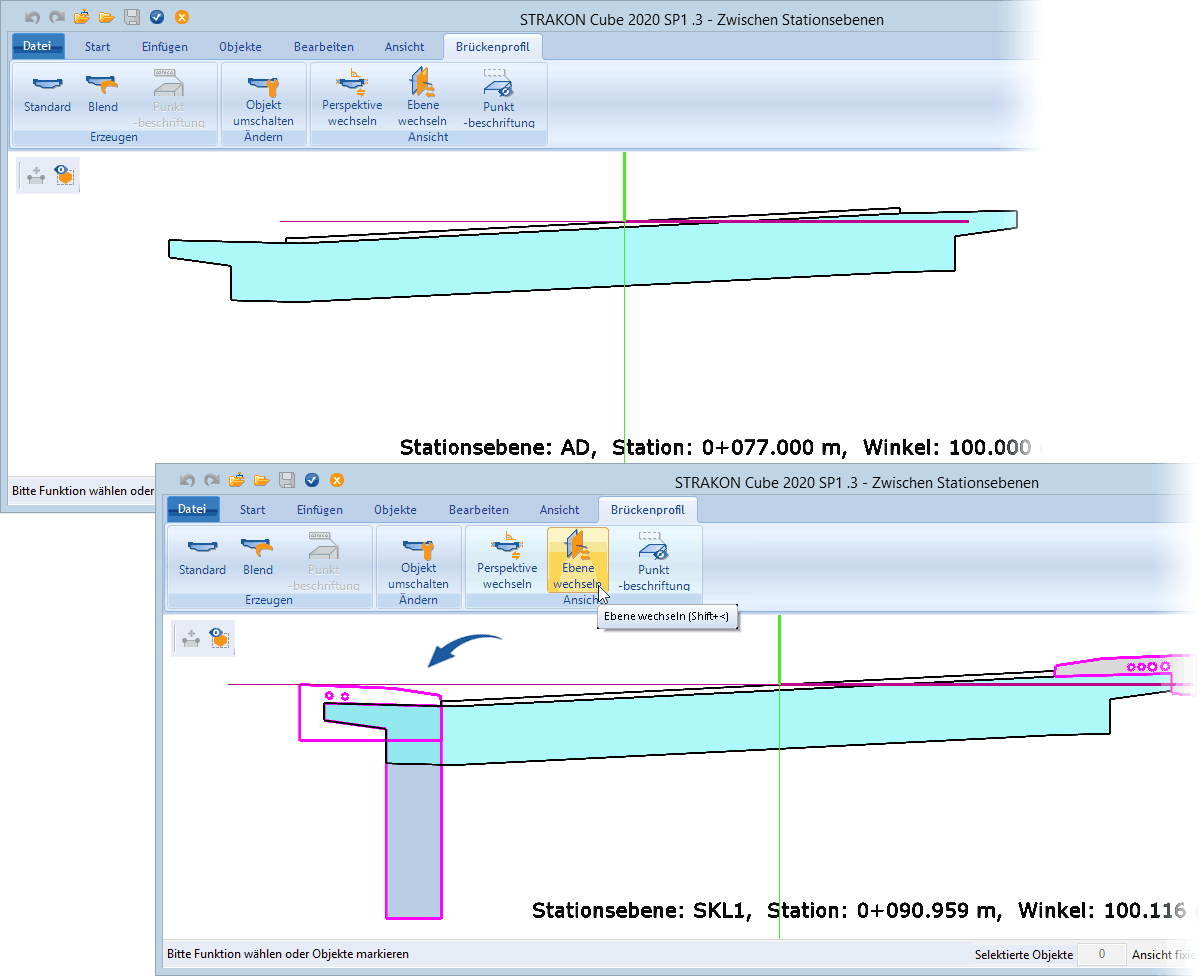Click orange cancel X icon in lower window
This screenshot has height=976, width=1200.
coord(337,480)
